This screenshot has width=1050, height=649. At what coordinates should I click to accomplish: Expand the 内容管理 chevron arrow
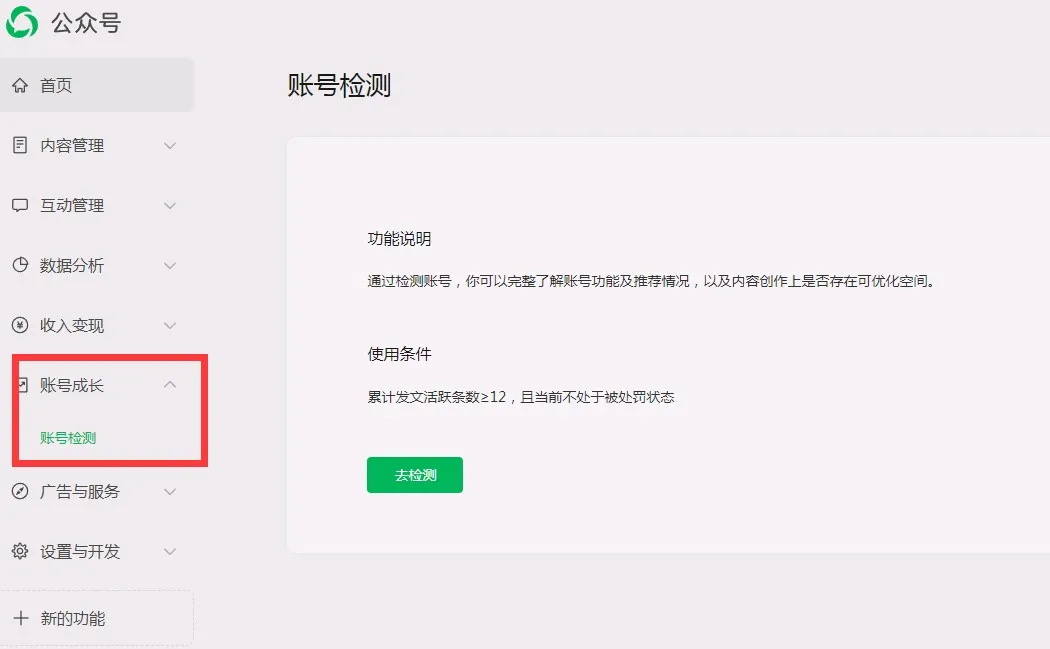click(170, 146)
